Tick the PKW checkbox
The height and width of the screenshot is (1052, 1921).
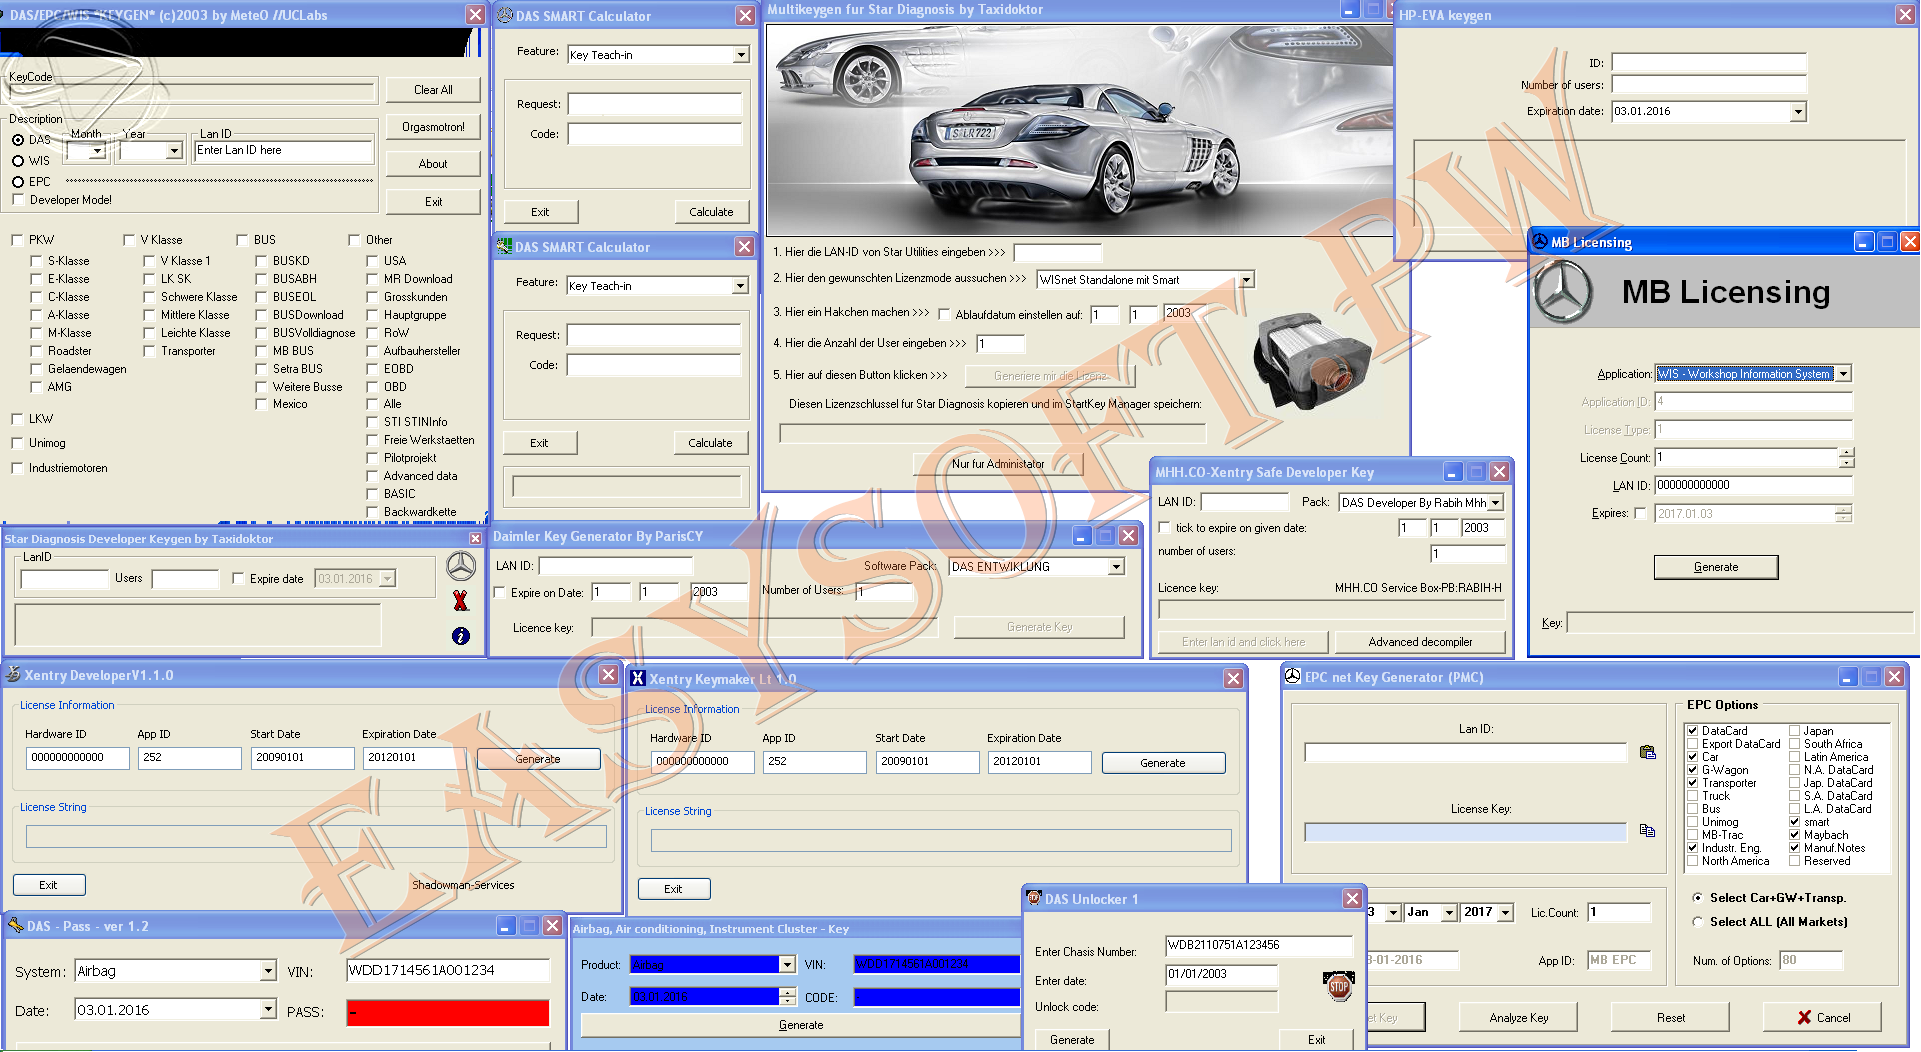point(17,240)
